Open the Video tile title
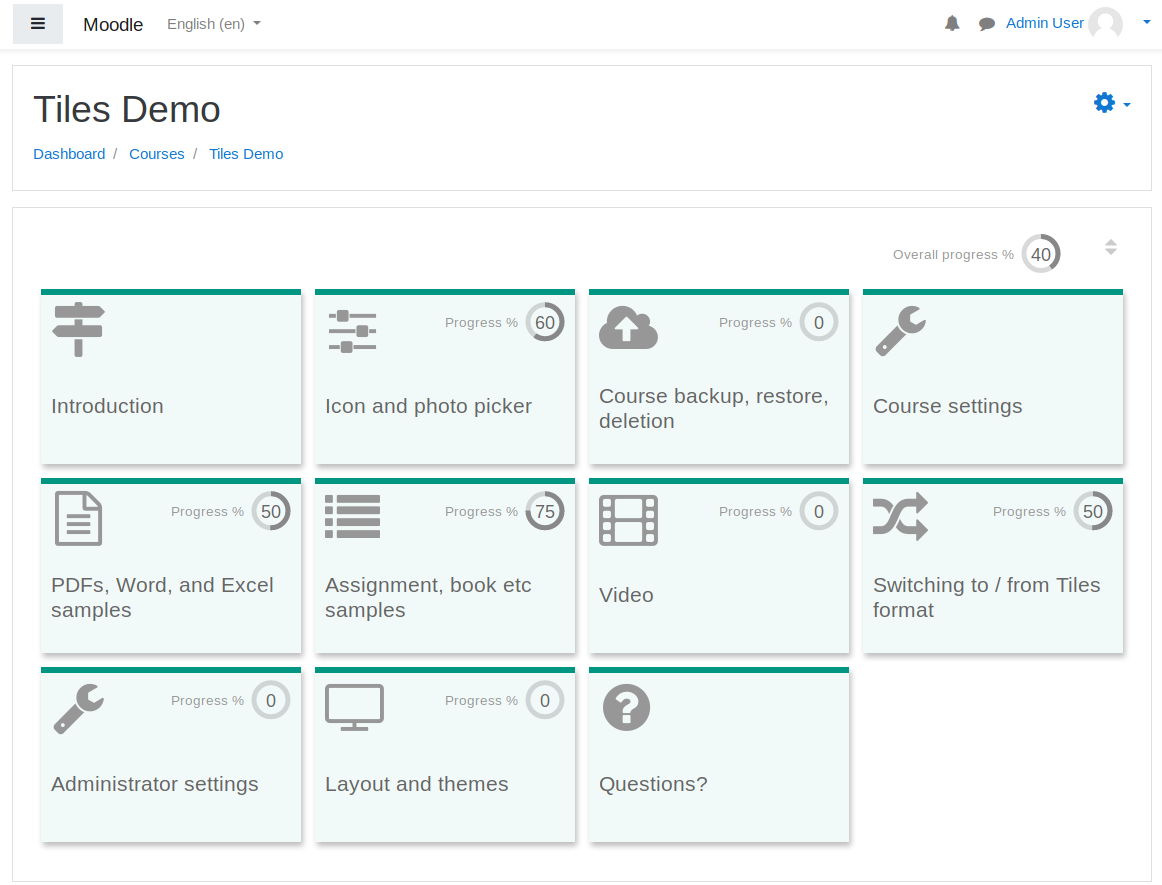The width and height of the screenshot is (1162, 885). tap(626, 595)
